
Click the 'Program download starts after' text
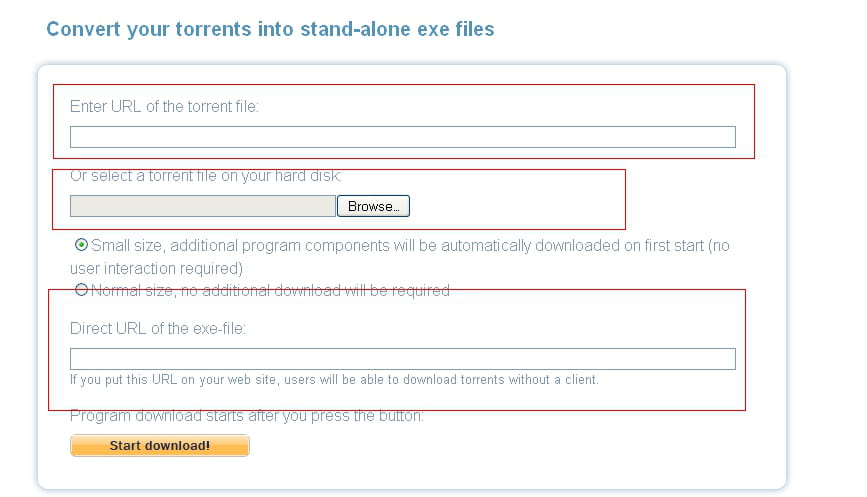[247, 416]
